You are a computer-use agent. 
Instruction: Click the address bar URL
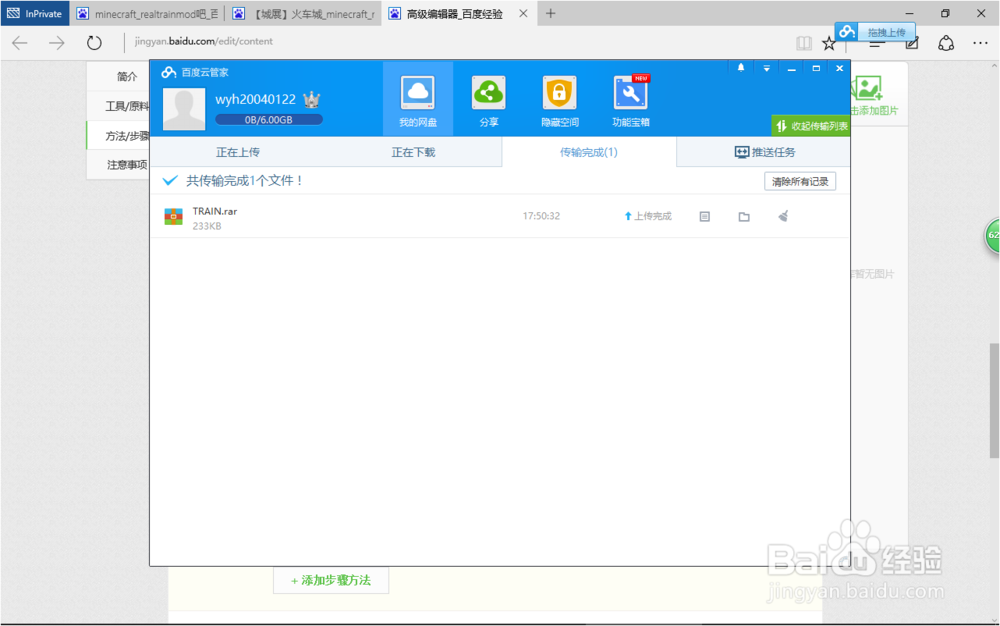click(203, 41)
